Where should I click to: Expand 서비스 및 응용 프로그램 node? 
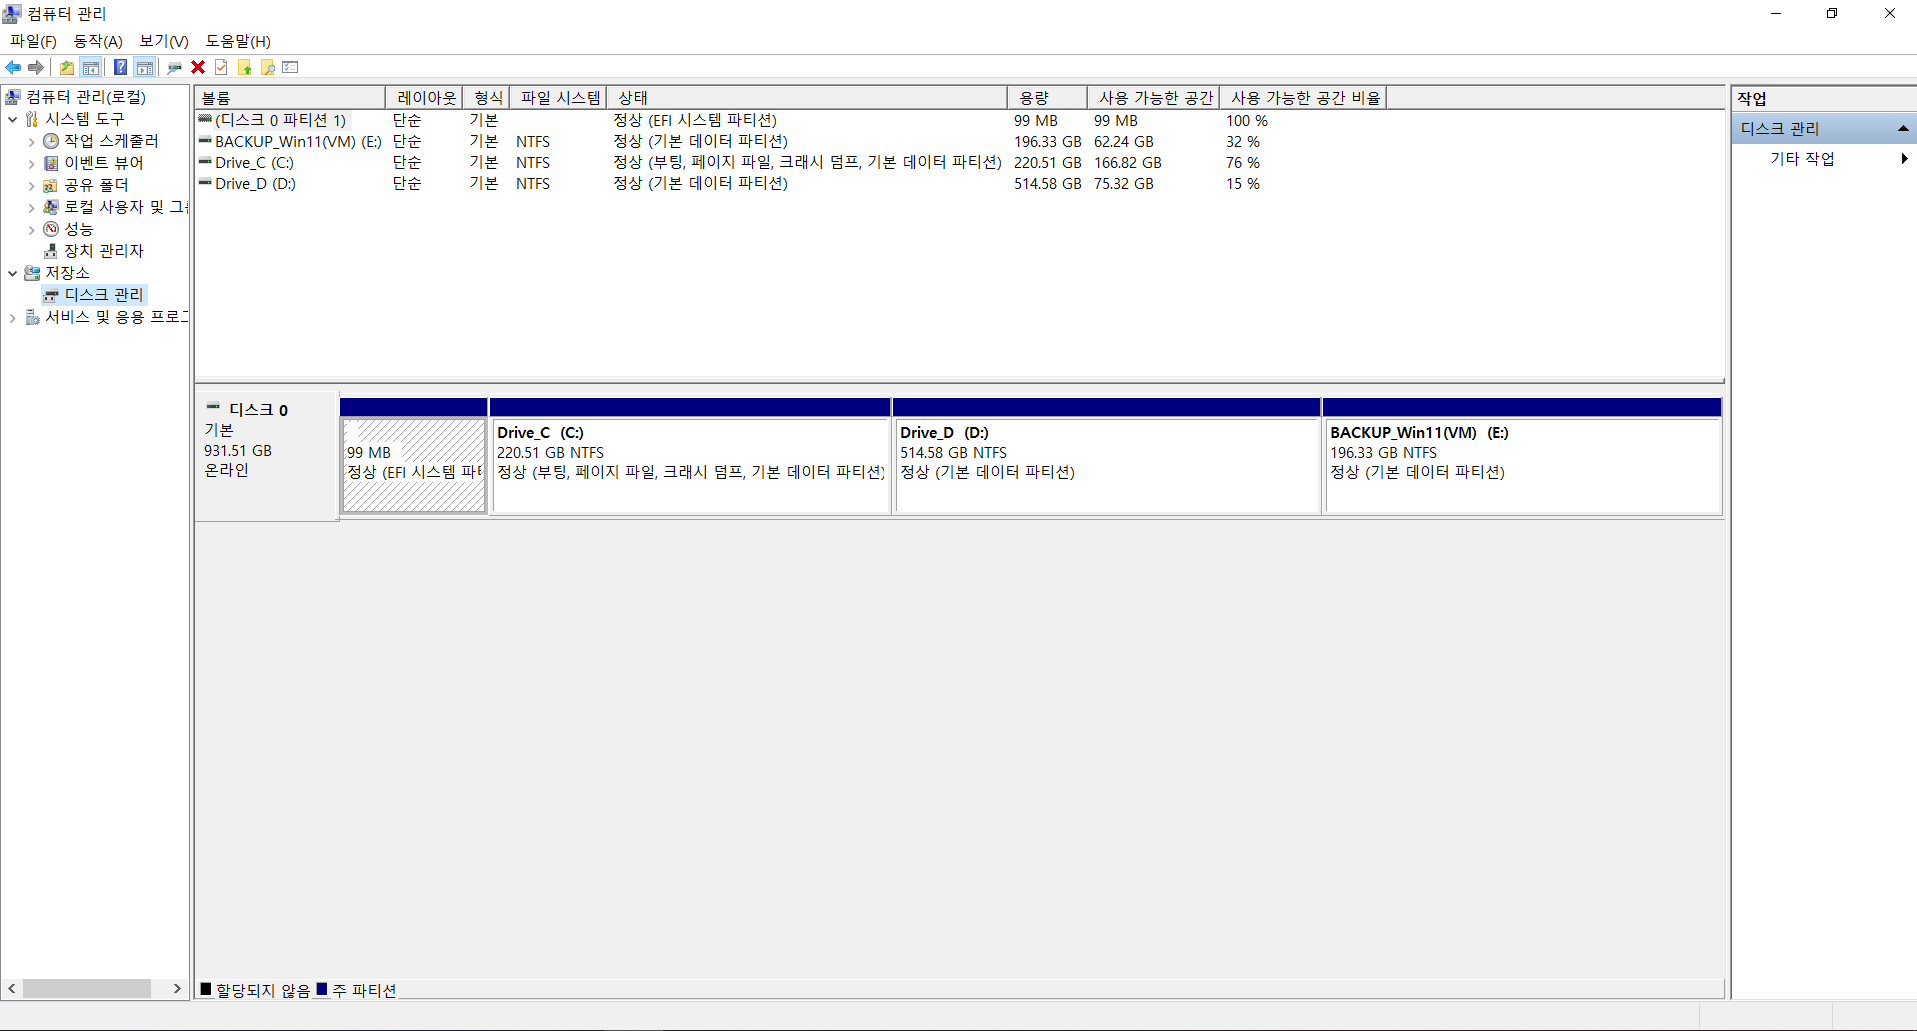coord(12,317)
